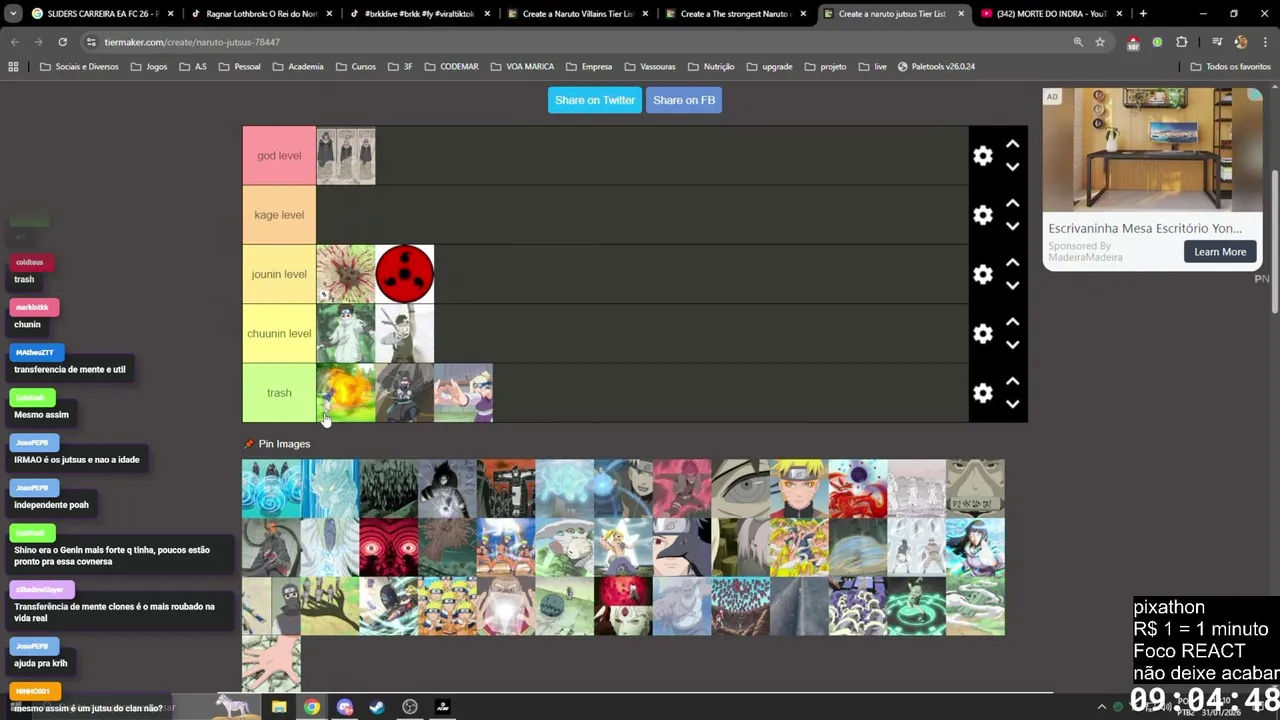Move god level row down
Screen dimensions: 1280x720
click(1012, 167)
